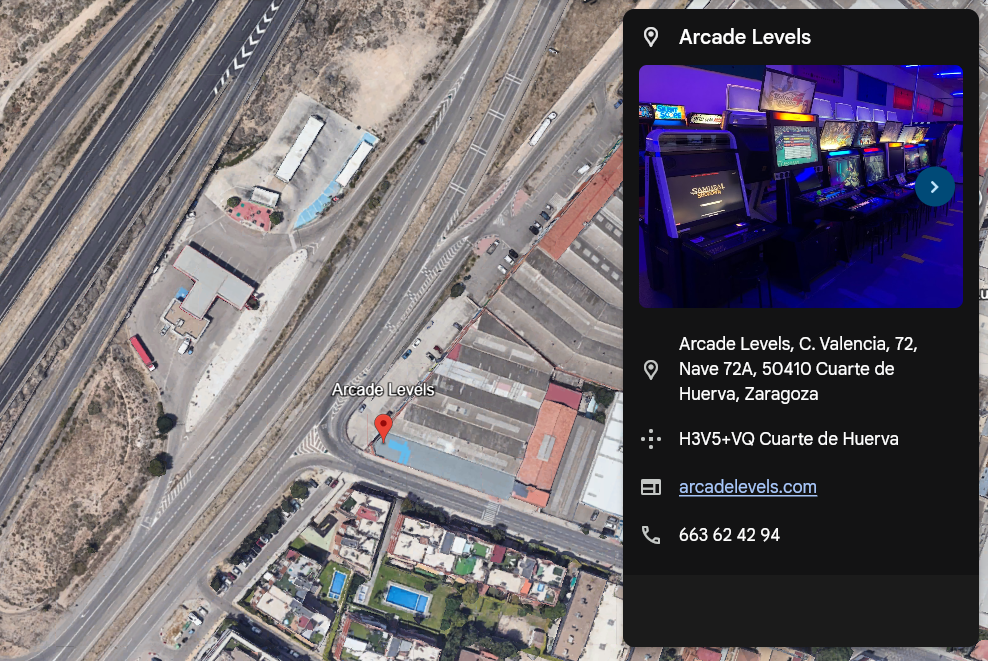Click the white chevron markings on highway

click(250, 45)
